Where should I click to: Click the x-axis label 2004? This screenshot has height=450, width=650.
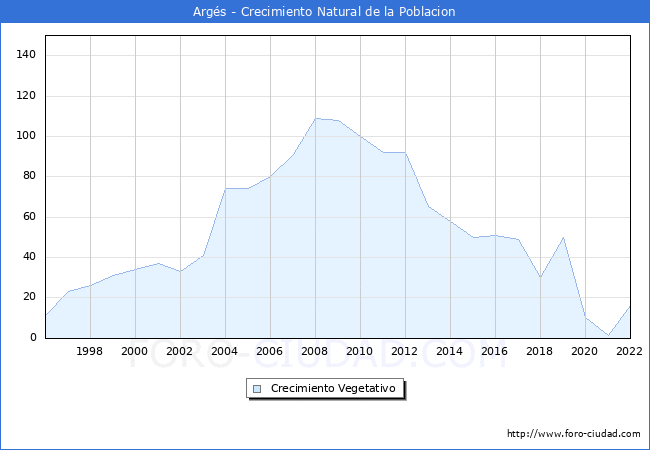(224, 351)
